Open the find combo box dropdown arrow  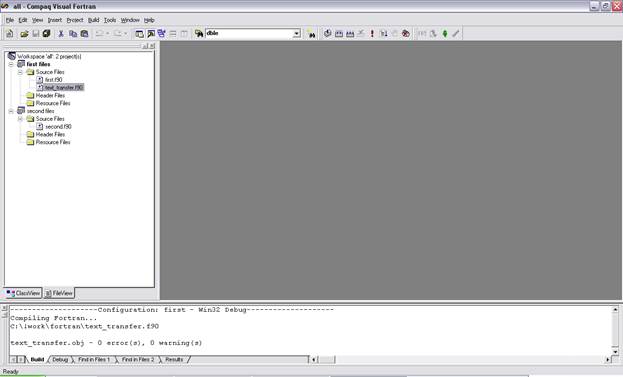tap(296, 34)
